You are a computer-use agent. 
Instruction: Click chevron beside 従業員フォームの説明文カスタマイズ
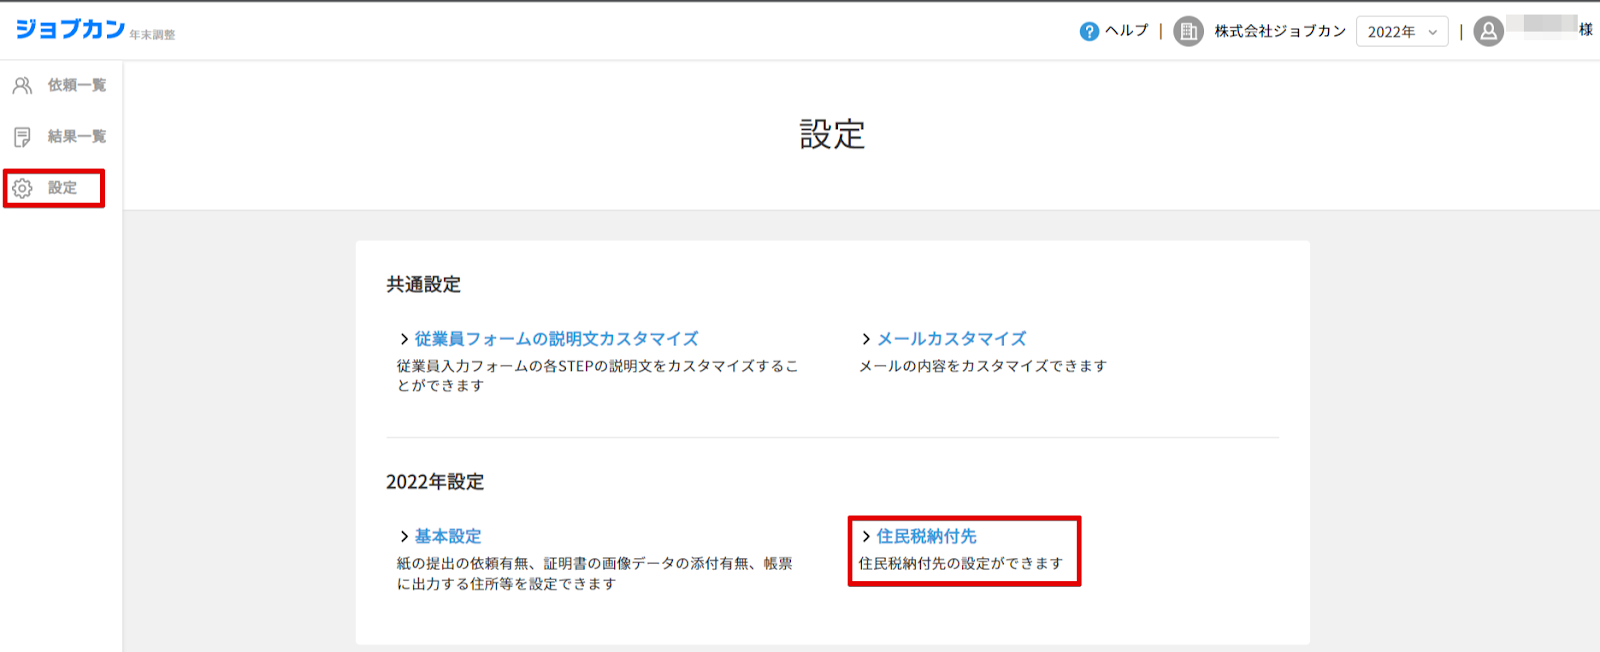404,340
